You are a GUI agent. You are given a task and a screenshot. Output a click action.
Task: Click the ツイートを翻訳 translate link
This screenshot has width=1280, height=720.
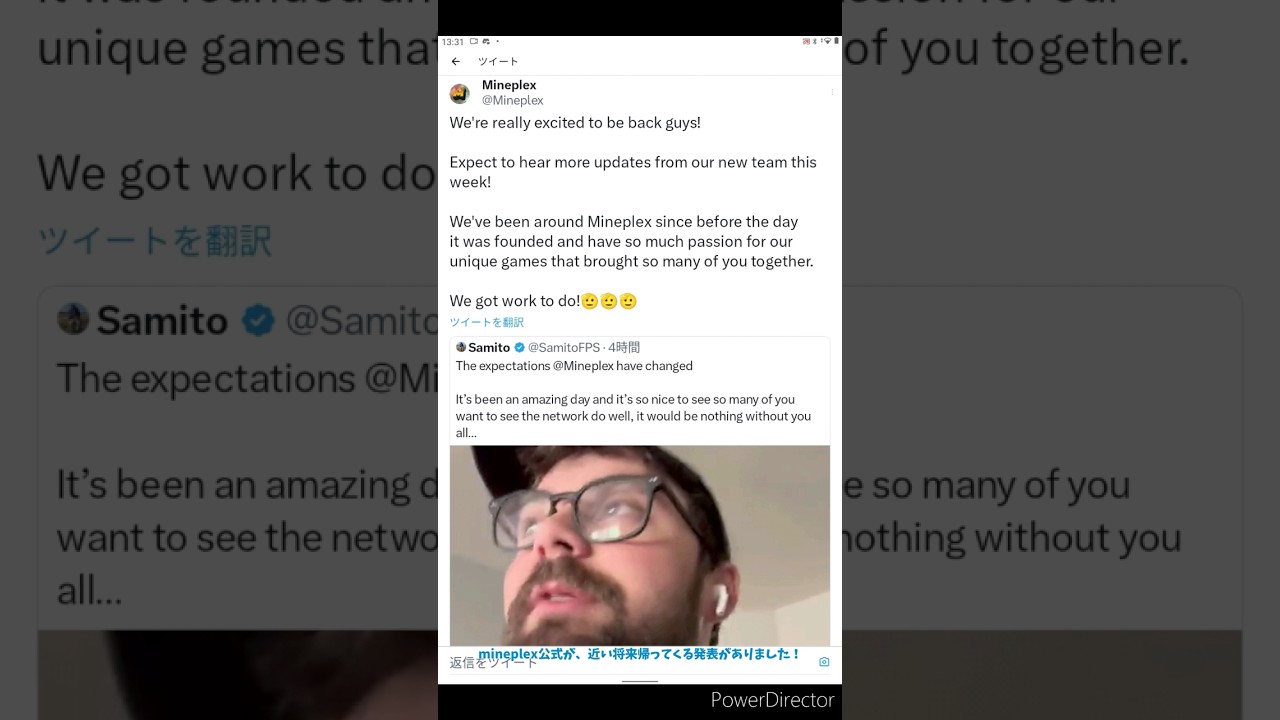point(486,322)
